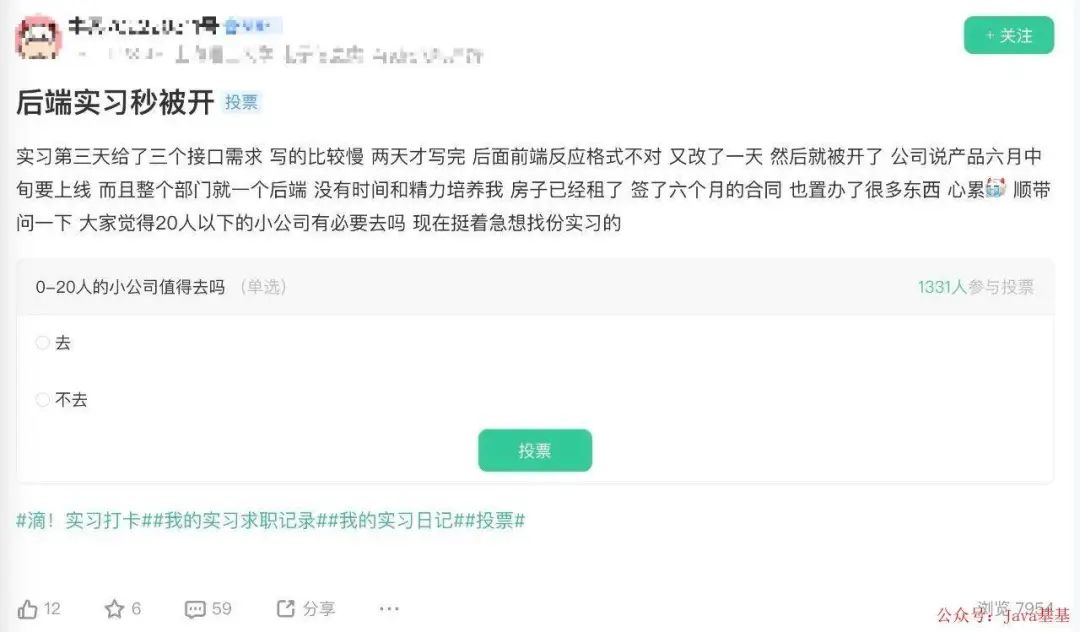
Task: Click the 分享 label text
Action: [x=319, y=609]
